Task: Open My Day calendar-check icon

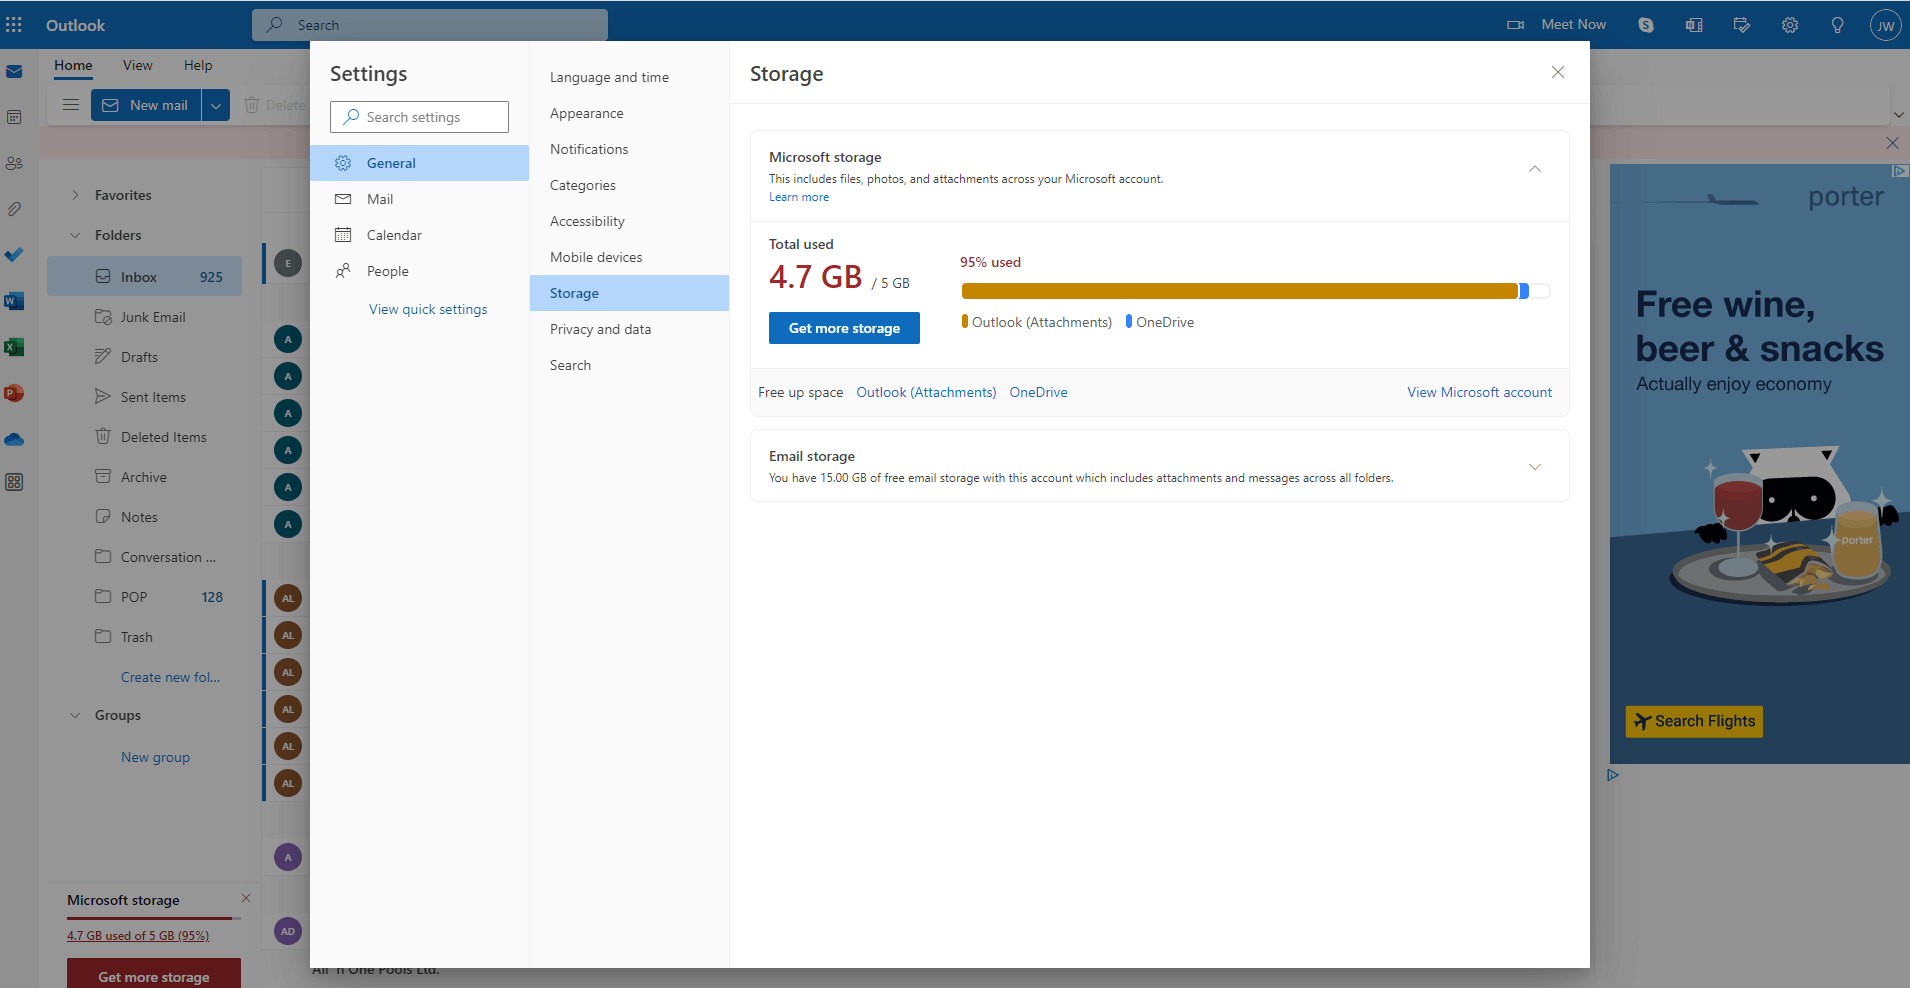Action: pyautogui.click(x=1742, y=25)
